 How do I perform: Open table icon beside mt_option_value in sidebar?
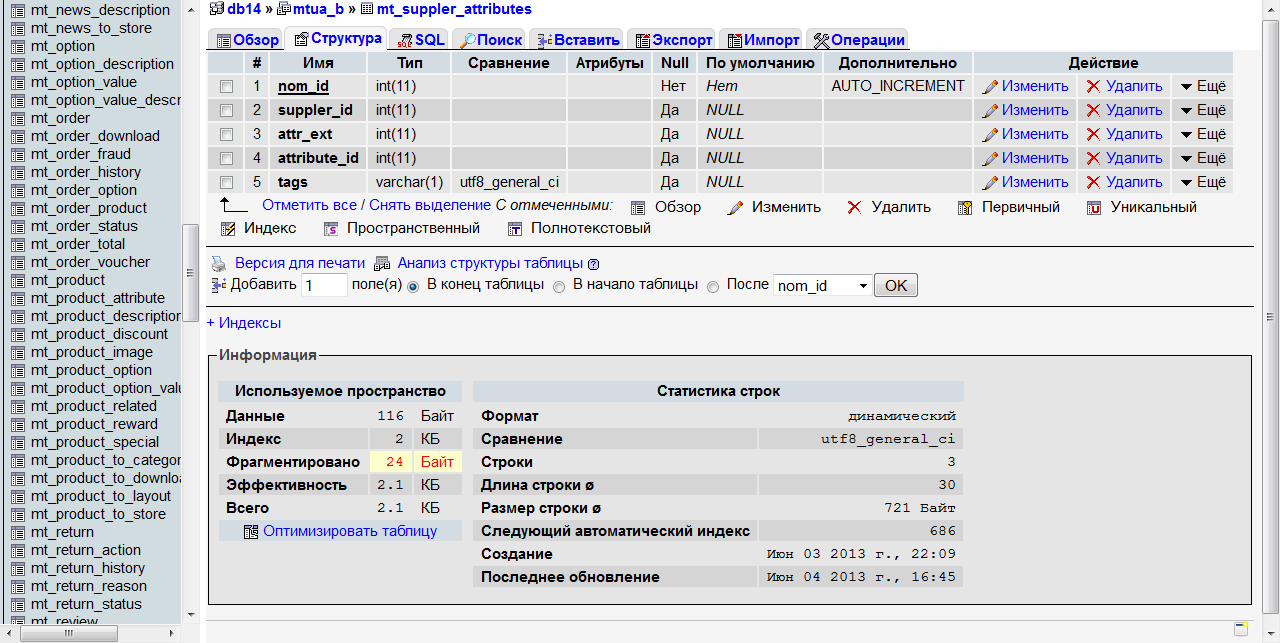click(18, 82)
